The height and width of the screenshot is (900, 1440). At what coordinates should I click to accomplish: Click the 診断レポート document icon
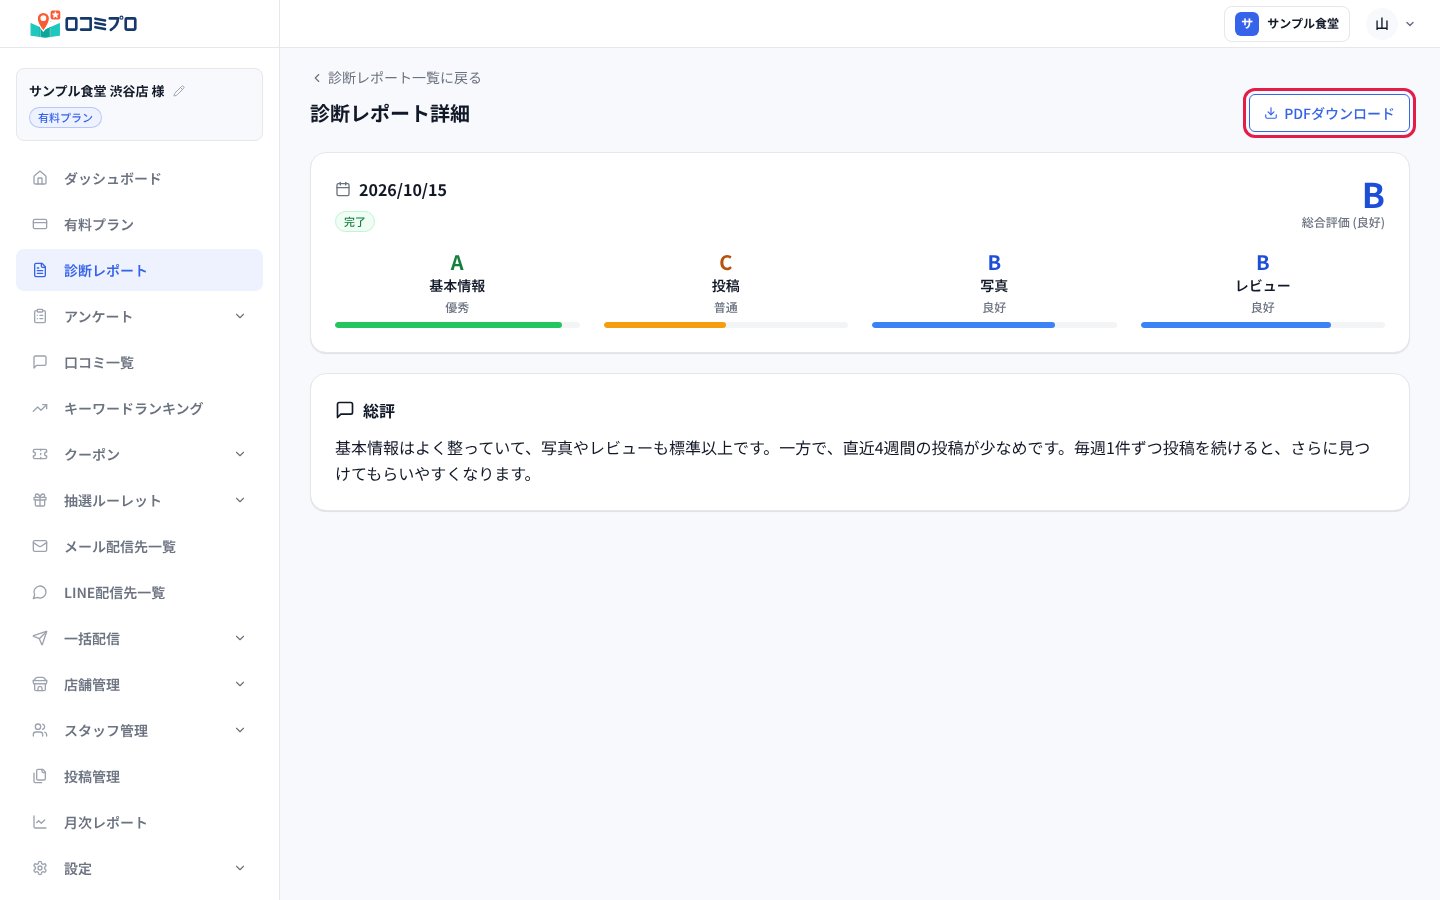(40, 270)
